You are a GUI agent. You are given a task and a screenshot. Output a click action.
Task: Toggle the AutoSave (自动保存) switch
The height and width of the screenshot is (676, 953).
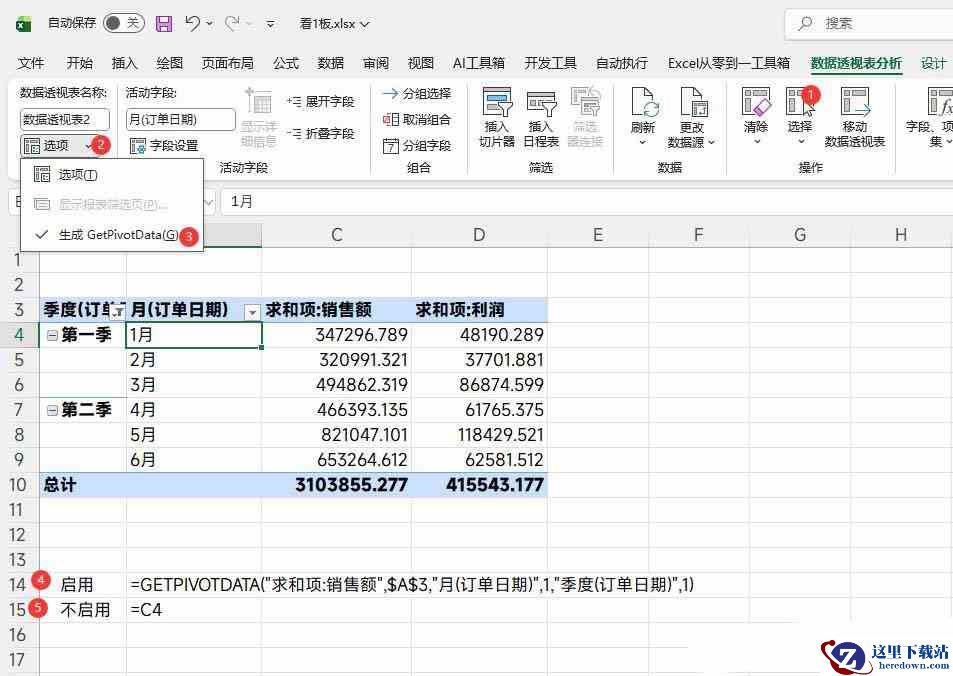(x=123, y=23)
